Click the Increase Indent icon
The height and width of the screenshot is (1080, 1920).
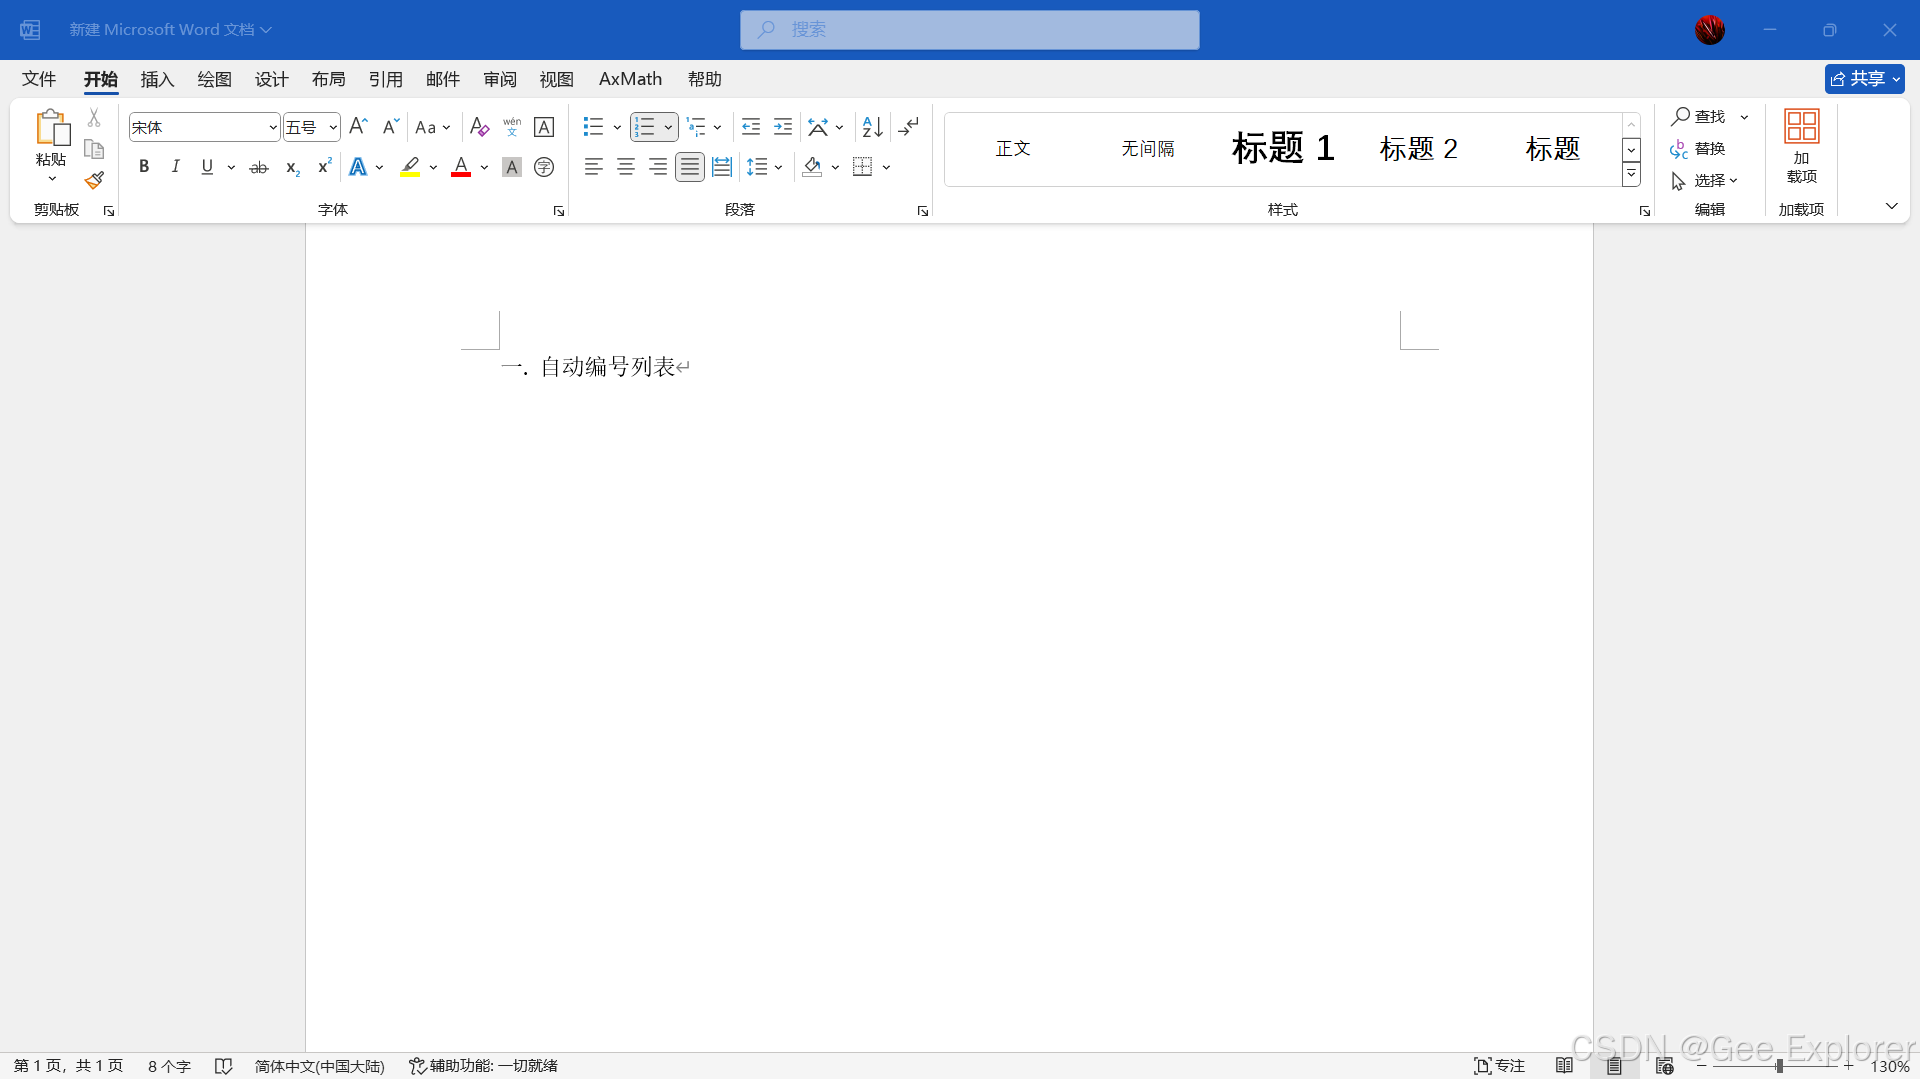[x=783, y=127]
